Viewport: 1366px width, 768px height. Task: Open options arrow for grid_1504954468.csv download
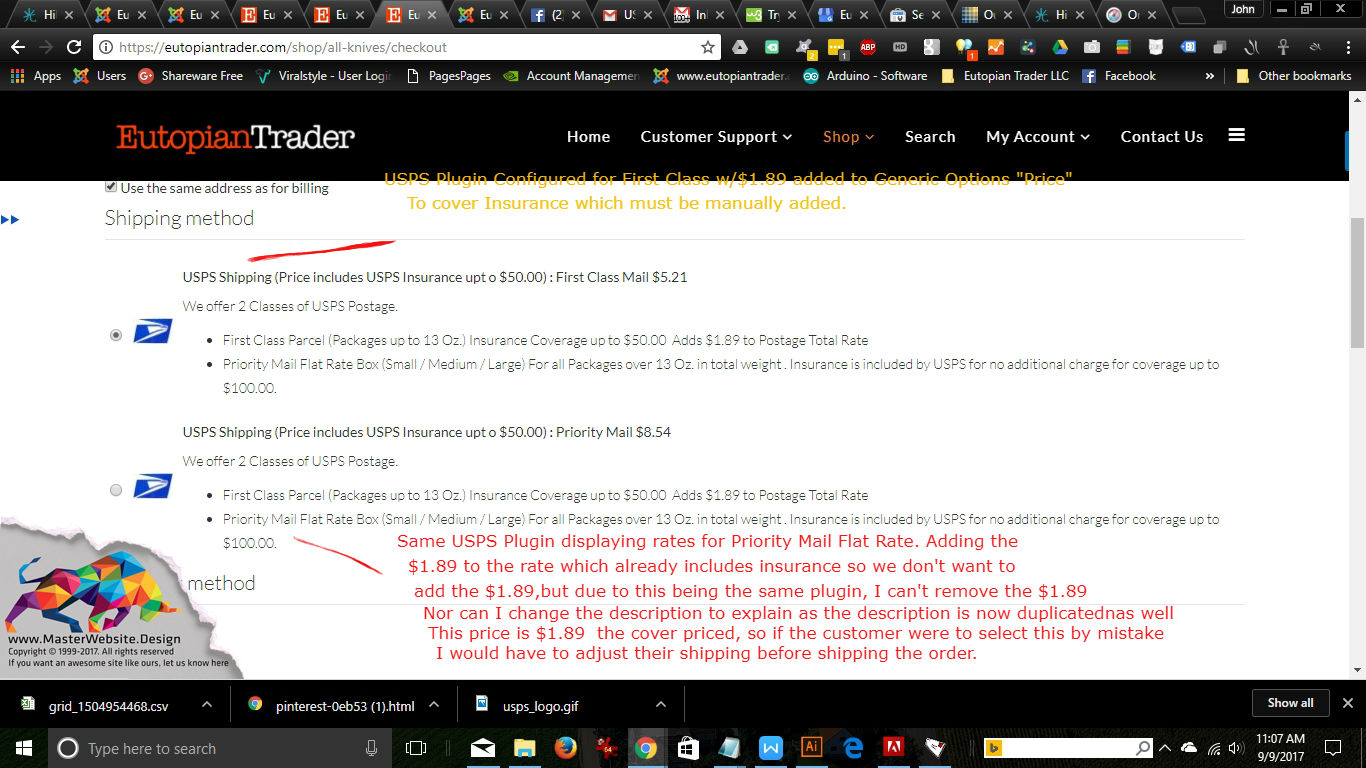point(207,704)
